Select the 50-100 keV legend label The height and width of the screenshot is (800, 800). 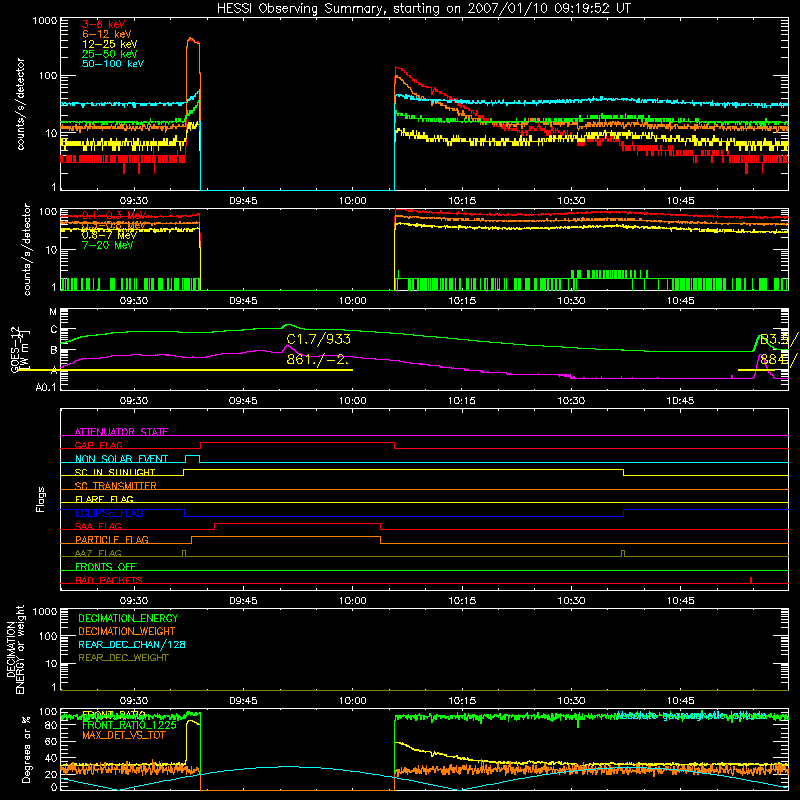[112, 64]
